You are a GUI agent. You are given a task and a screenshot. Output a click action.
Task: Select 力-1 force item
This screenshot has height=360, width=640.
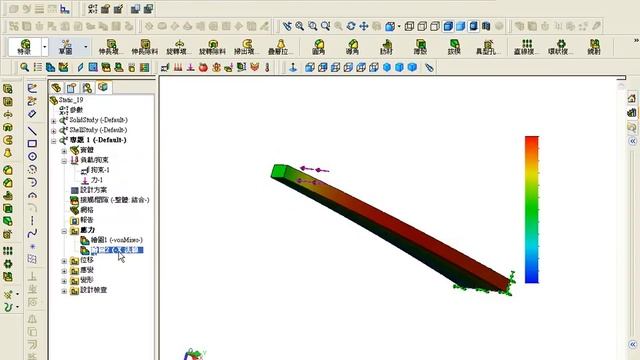[x=92, y=180]
